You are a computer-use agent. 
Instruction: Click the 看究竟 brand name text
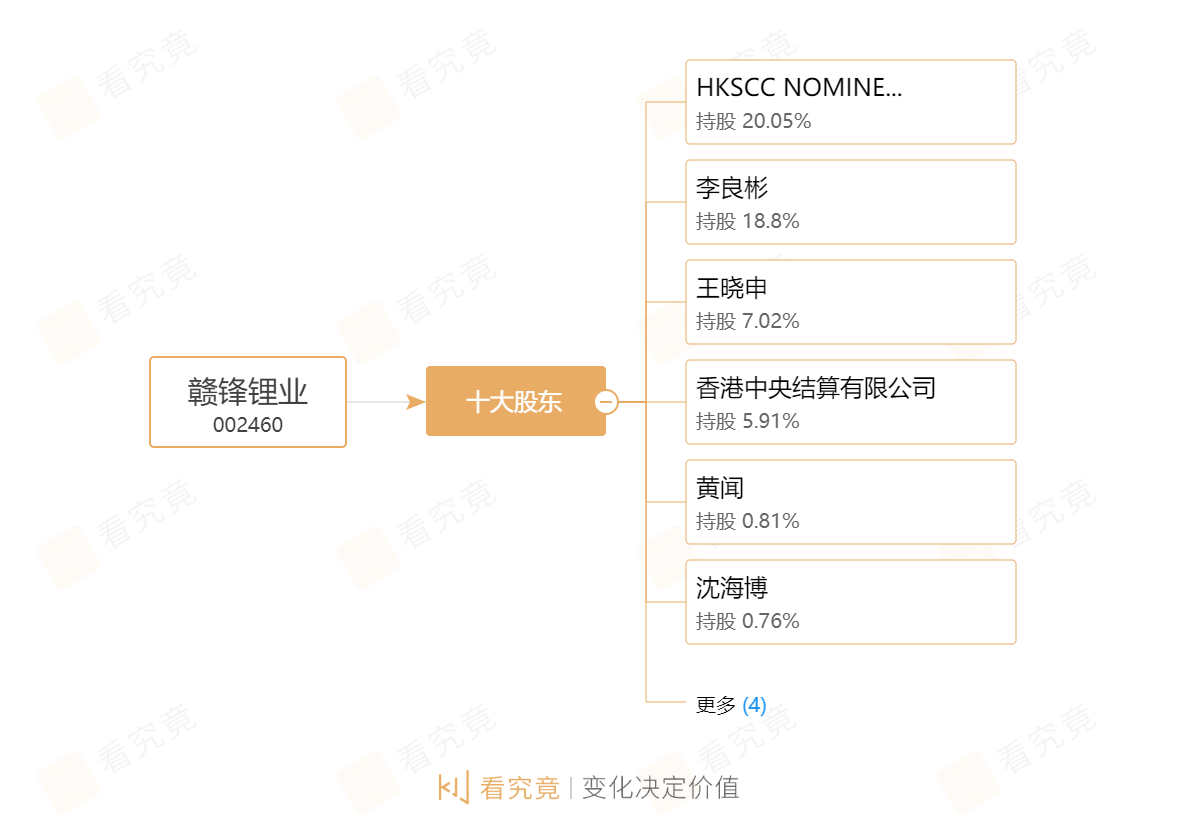(x=520, y=788)
